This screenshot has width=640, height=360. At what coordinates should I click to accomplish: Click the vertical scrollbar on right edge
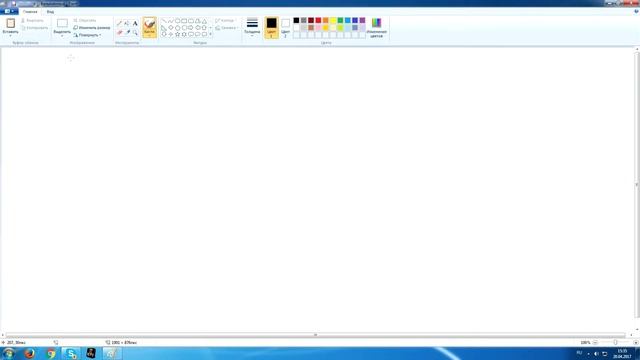coord(637,184)
